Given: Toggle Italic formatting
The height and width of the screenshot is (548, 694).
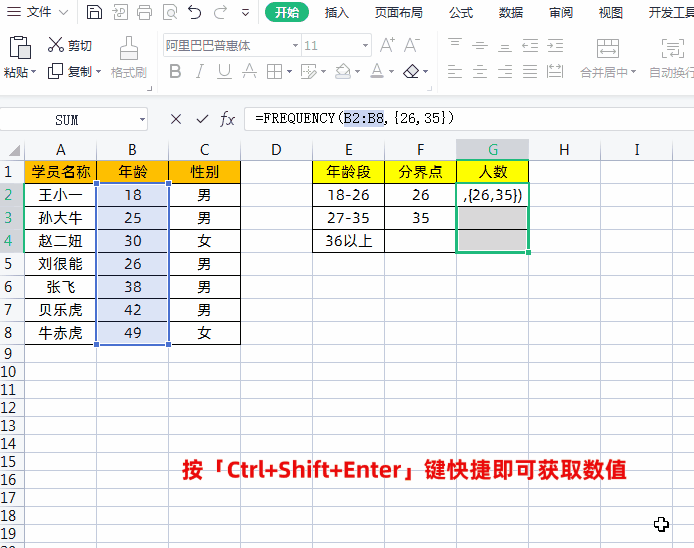Looking at the screenshot, I should (x=200, y=71).
